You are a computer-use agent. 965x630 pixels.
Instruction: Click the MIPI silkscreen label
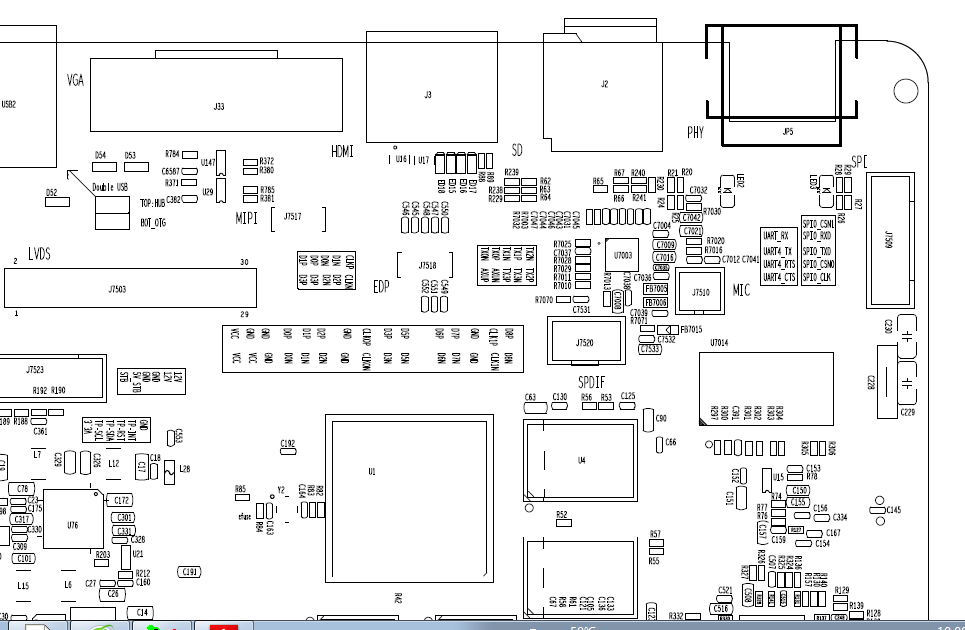246,218
